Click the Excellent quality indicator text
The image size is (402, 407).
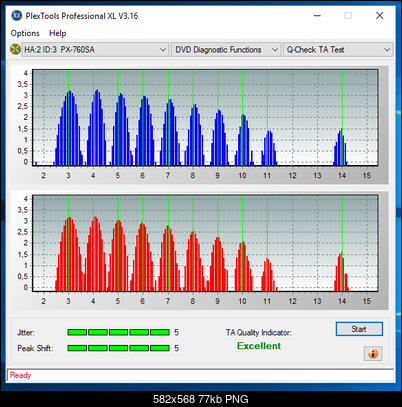click(x=259, y=346)
